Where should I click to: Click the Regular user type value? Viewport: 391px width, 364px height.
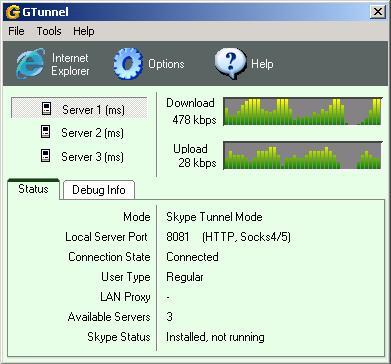click(185, 277)
